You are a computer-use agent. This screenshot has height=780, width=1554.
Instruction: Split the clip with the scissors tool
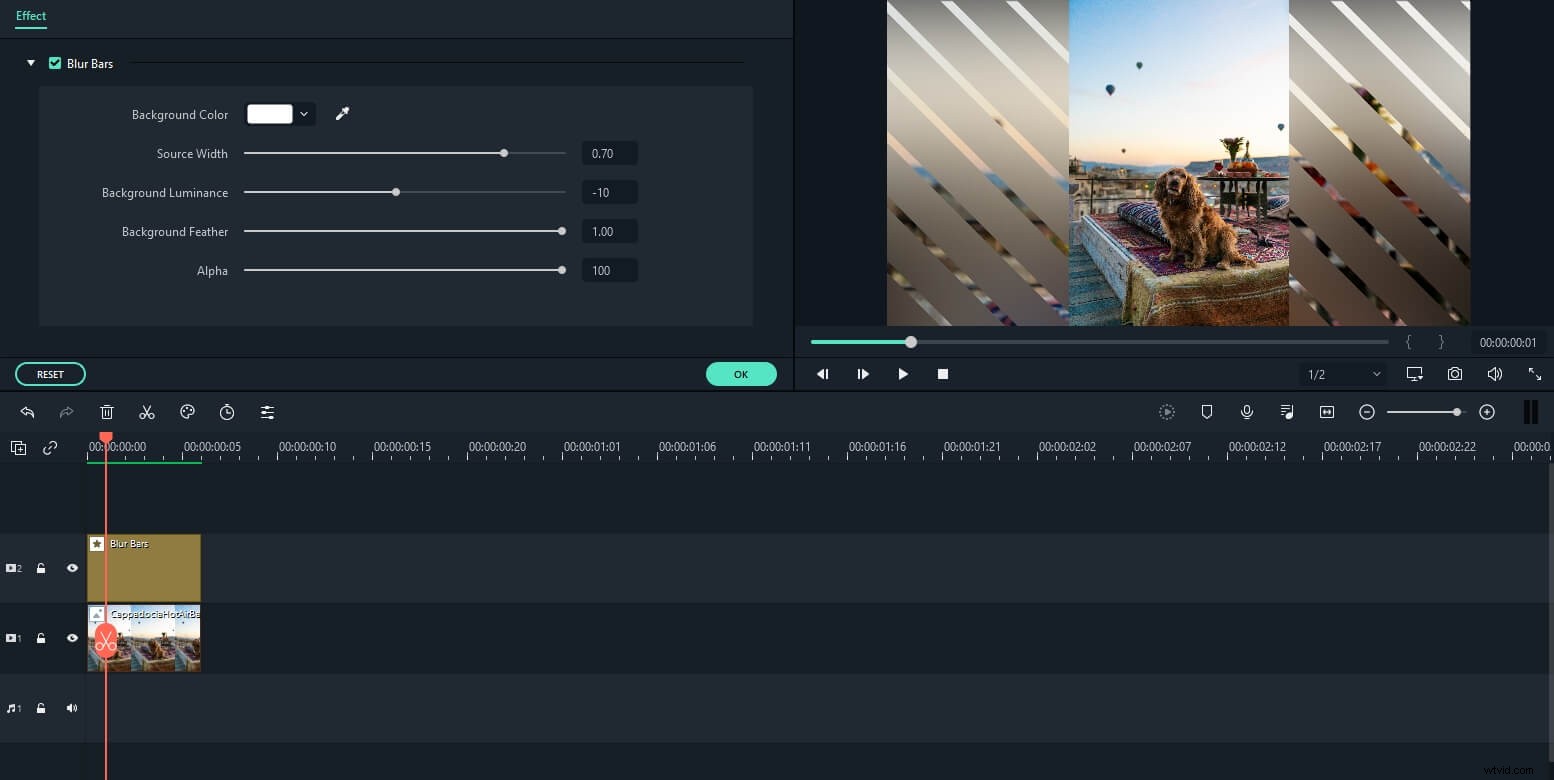click(x=147, y=411)
